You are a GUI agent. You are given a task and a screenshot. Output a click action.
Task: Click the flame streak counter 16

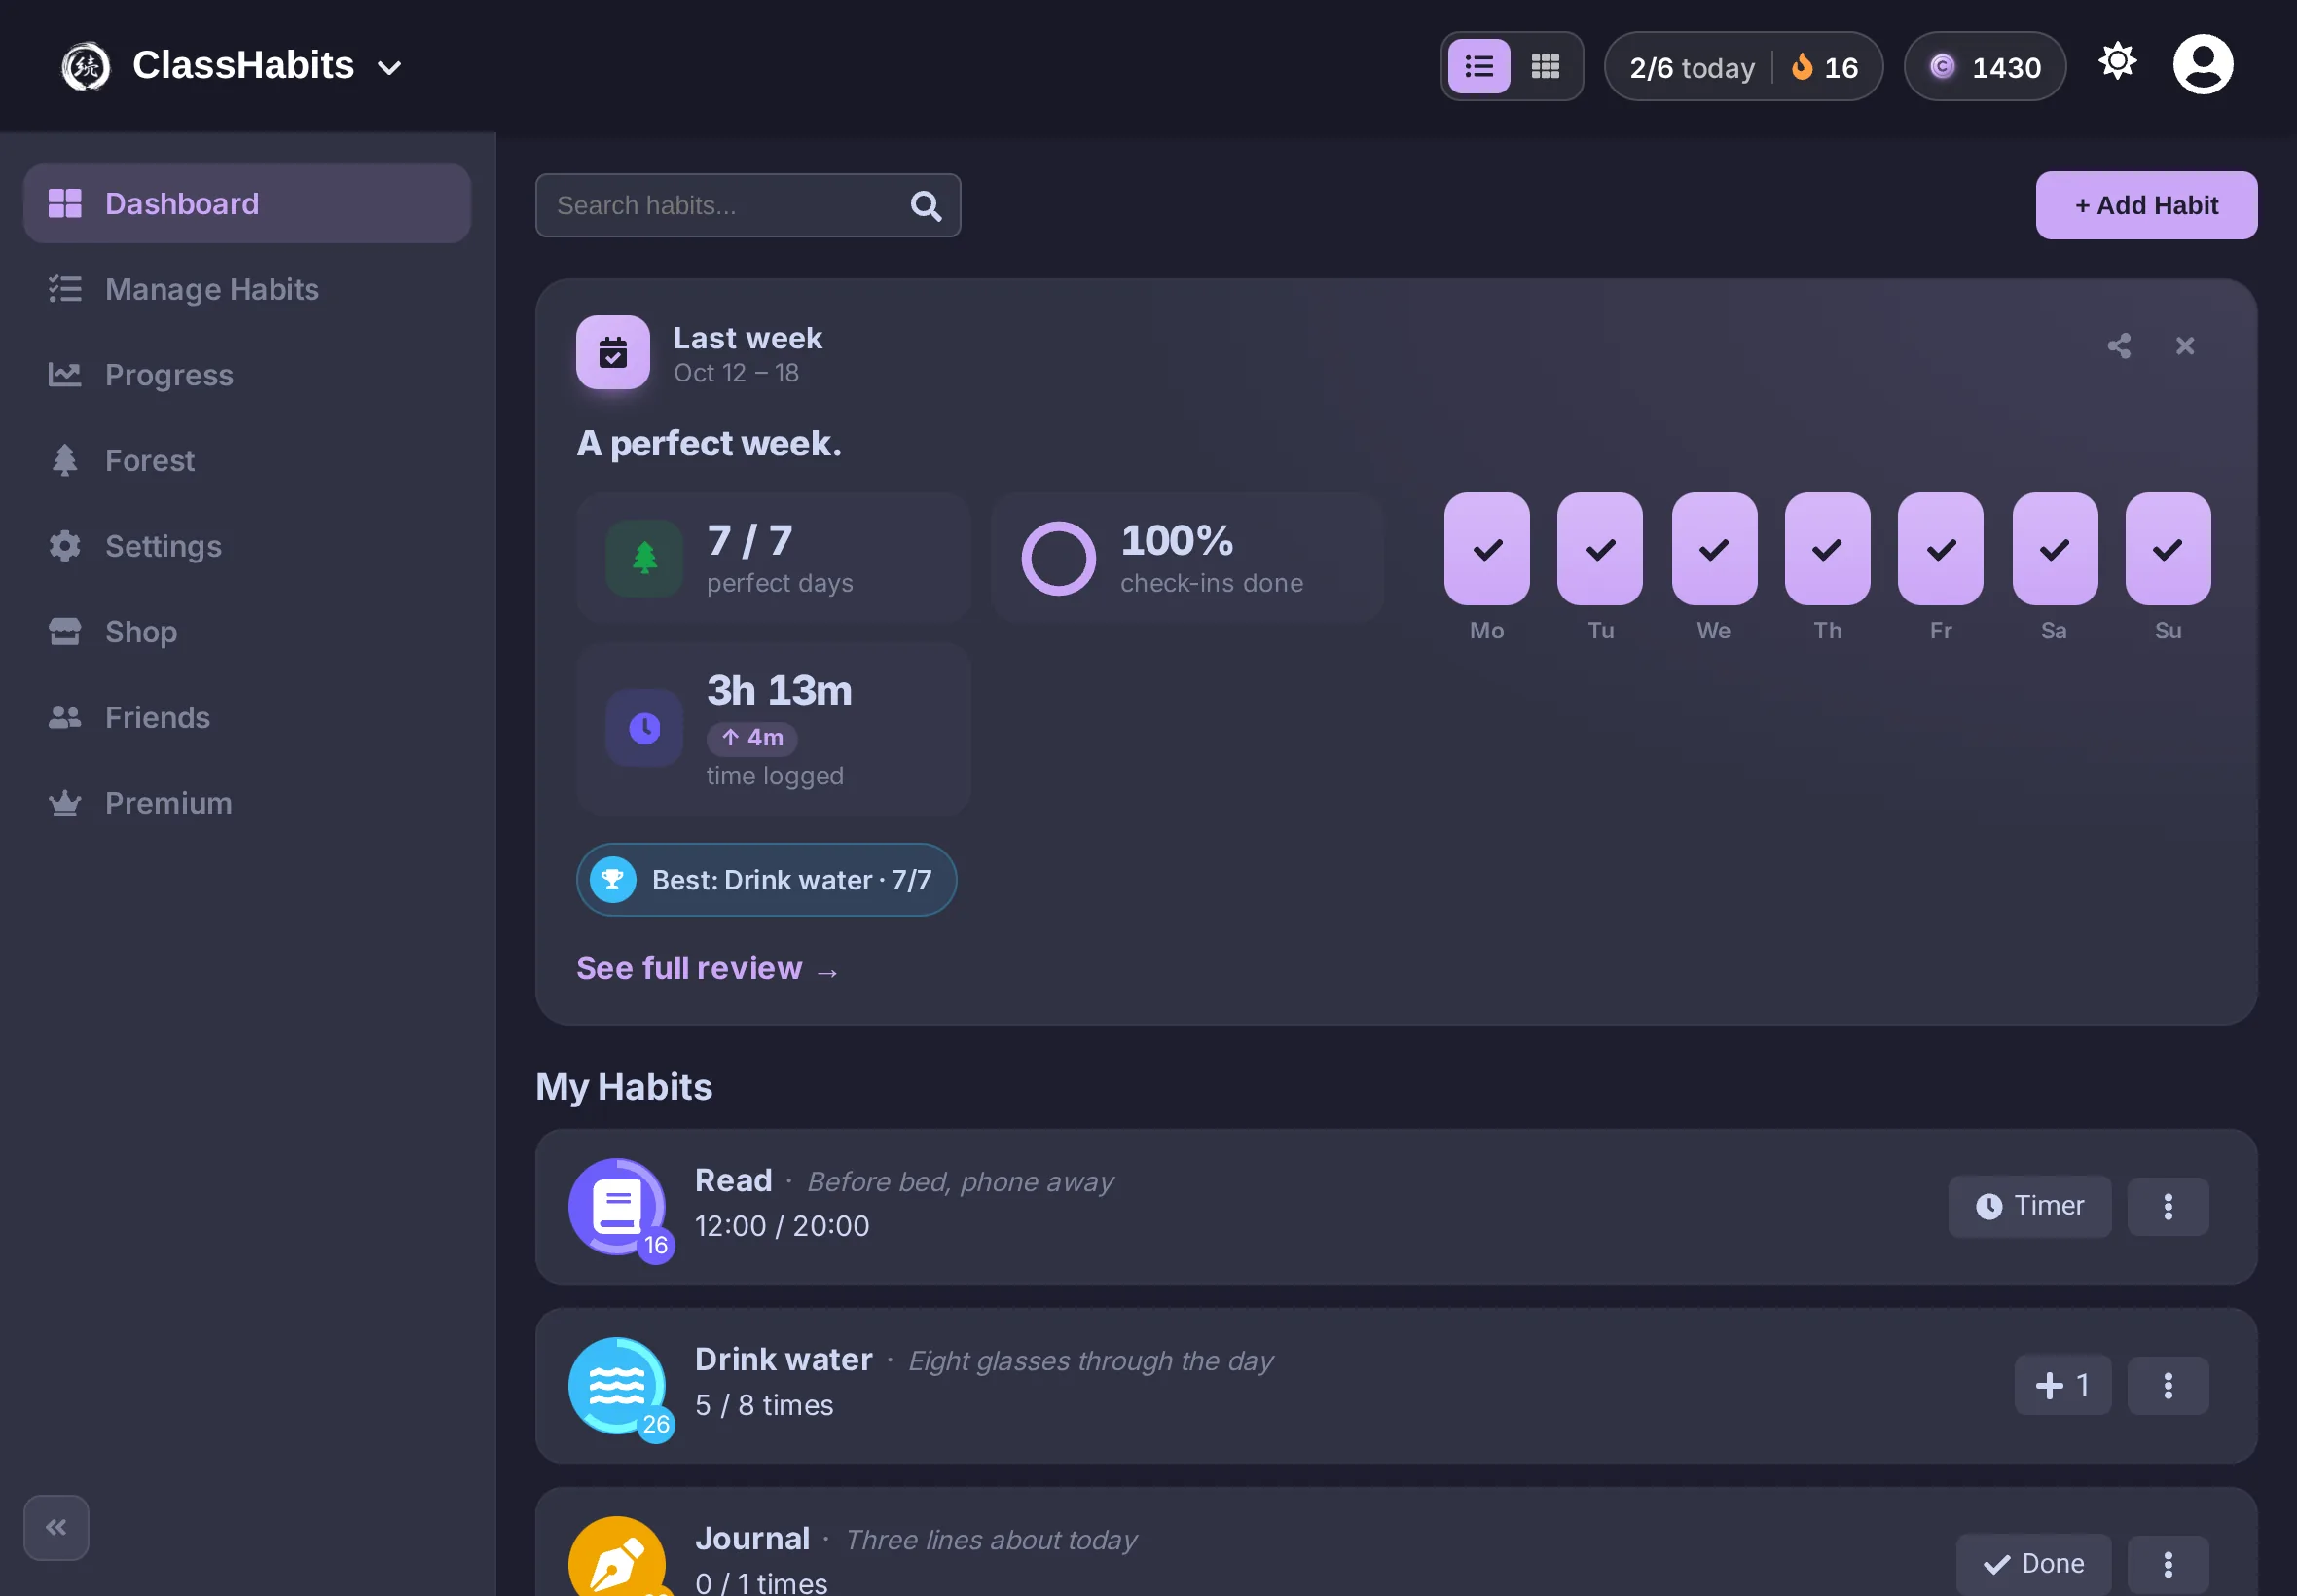(1825, 68)
